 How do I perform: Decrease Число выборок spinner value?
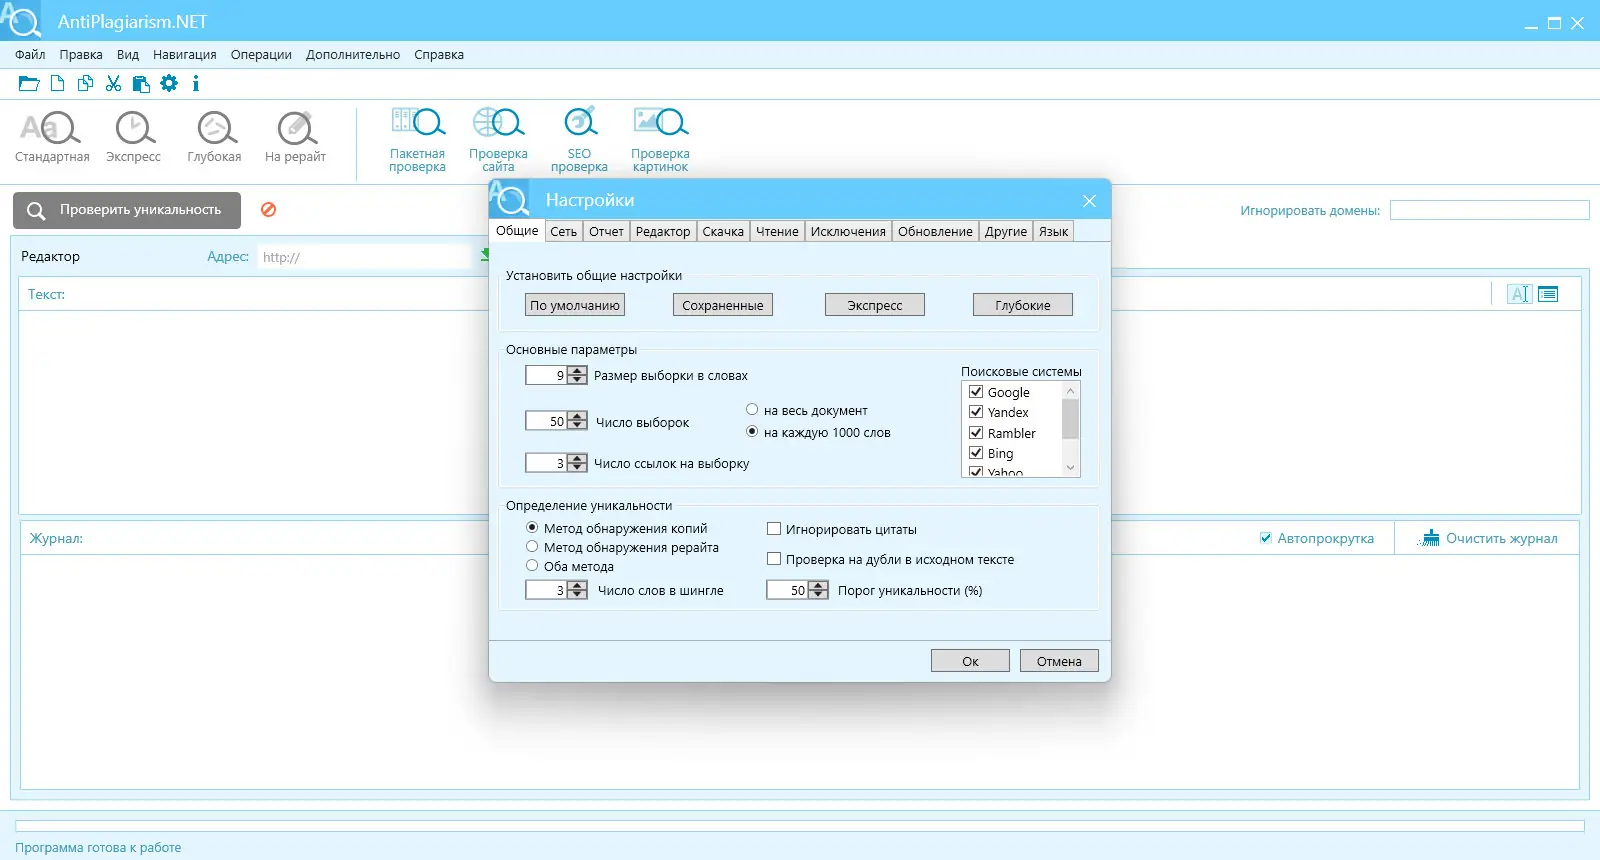577,426
